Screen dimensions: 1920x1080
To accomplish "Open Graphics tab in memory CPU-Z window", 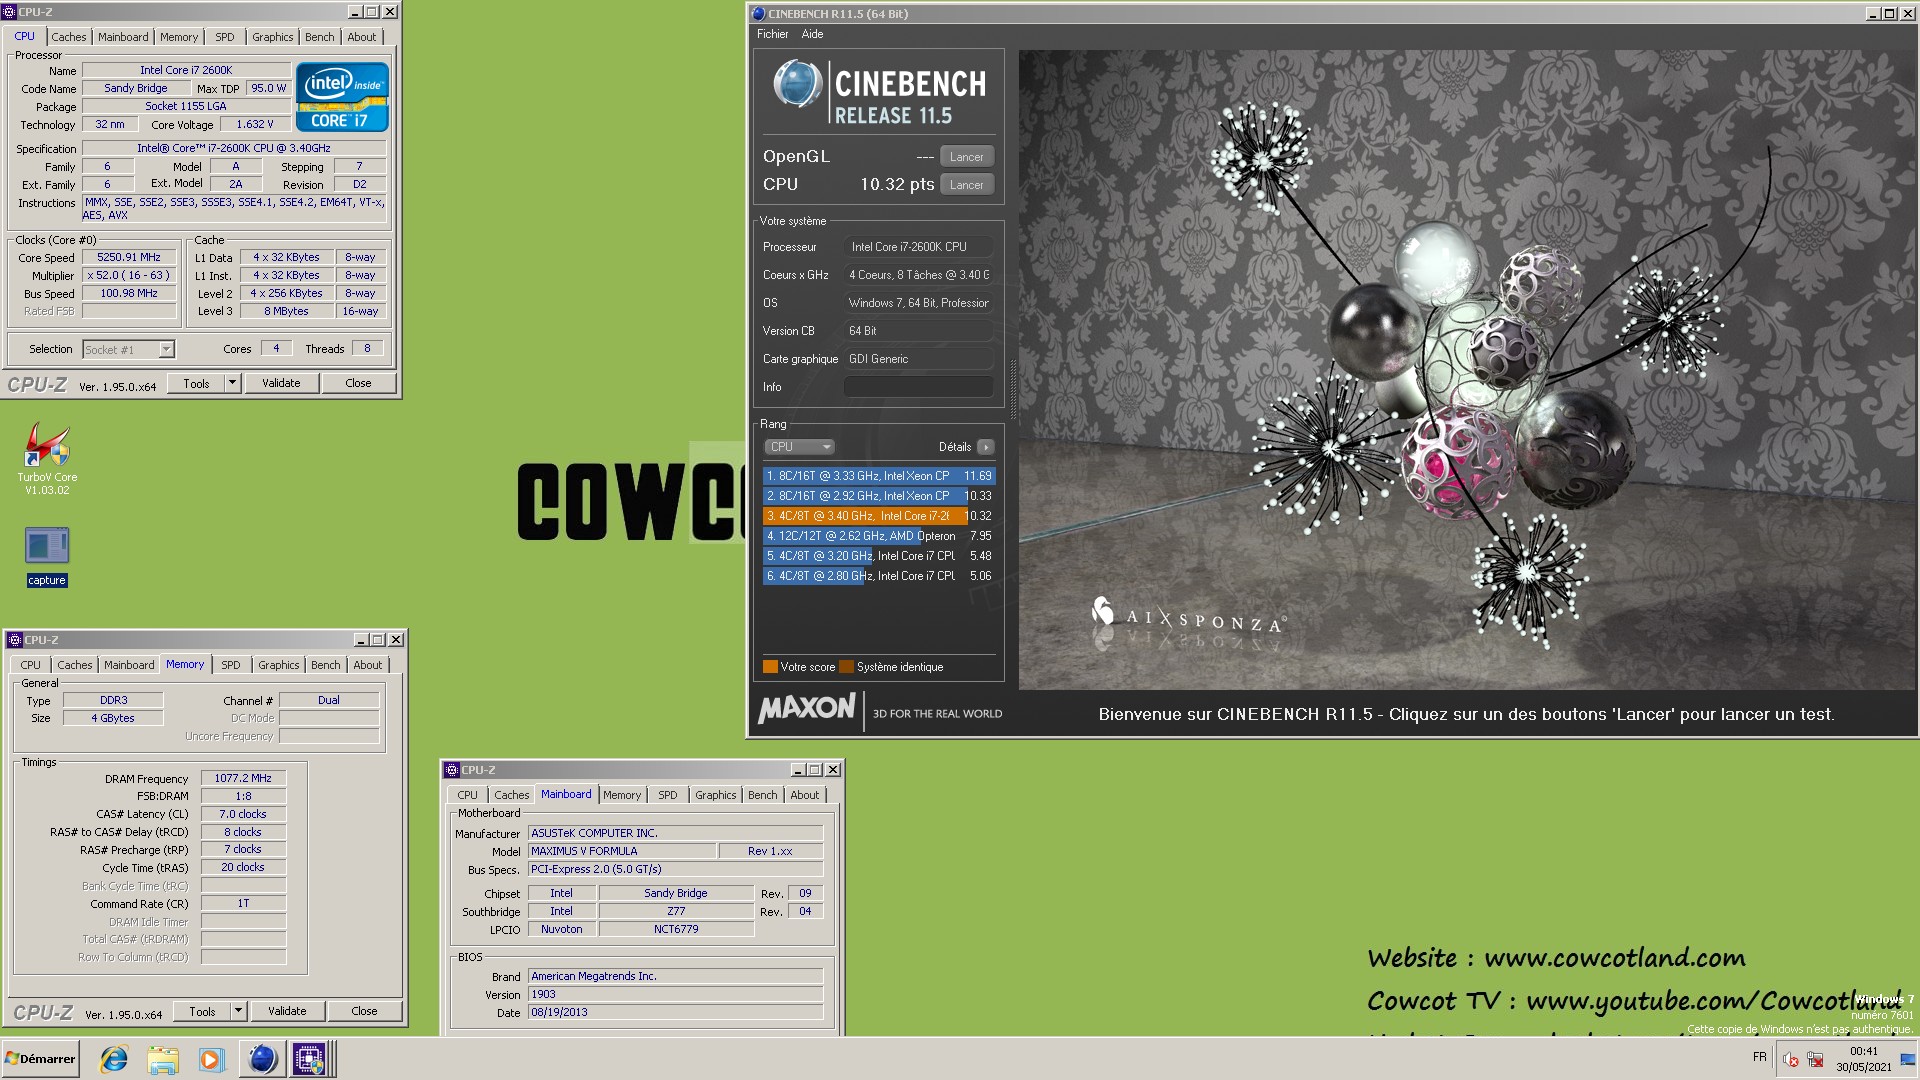I will point(279,665).
